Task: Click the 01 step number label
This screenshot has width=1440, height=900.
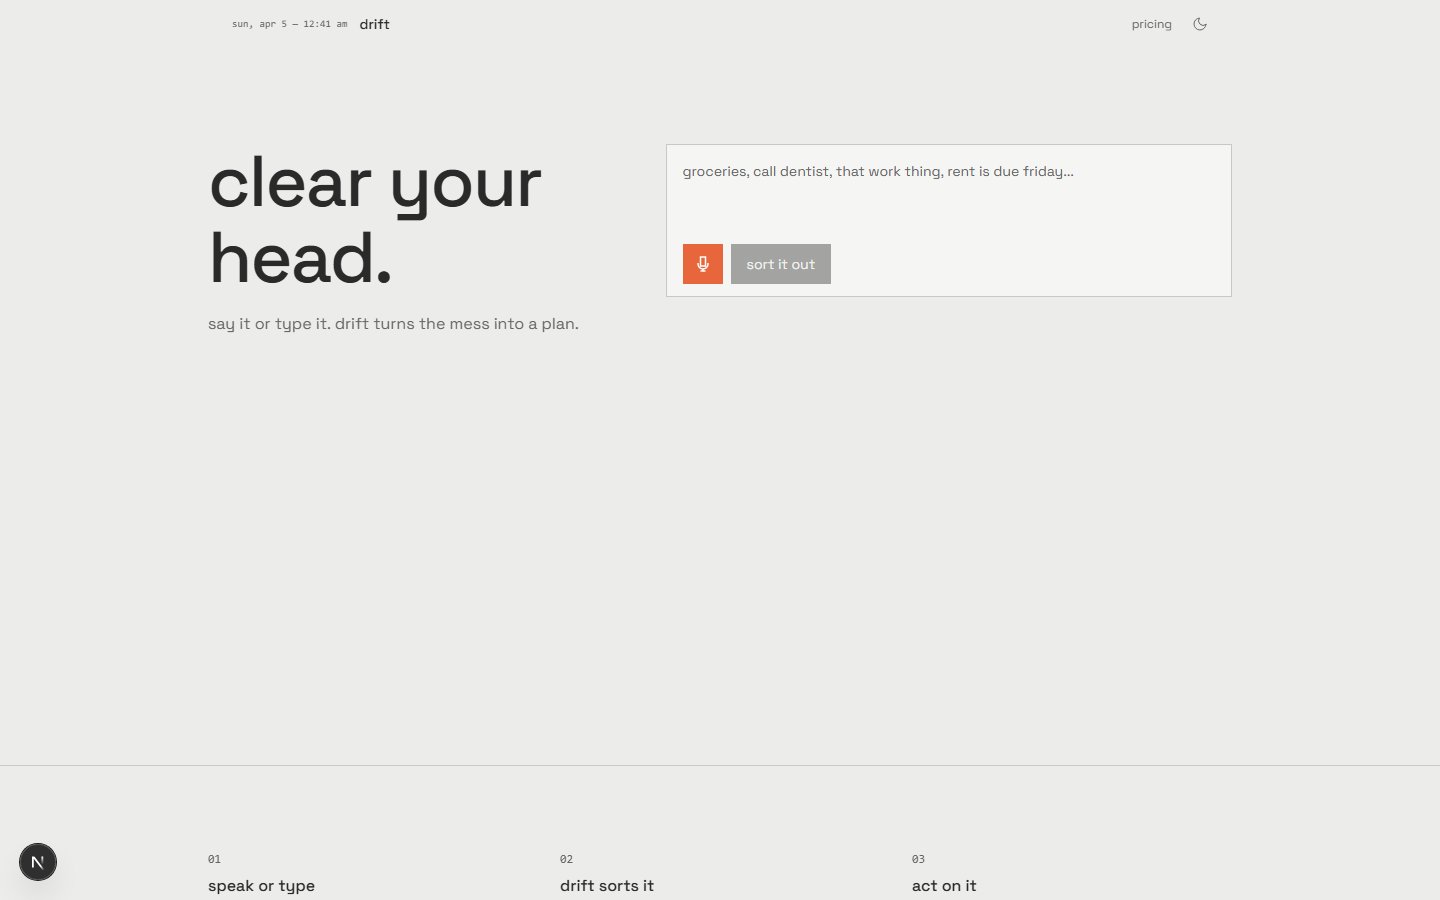Action: [x=214, y=859]
